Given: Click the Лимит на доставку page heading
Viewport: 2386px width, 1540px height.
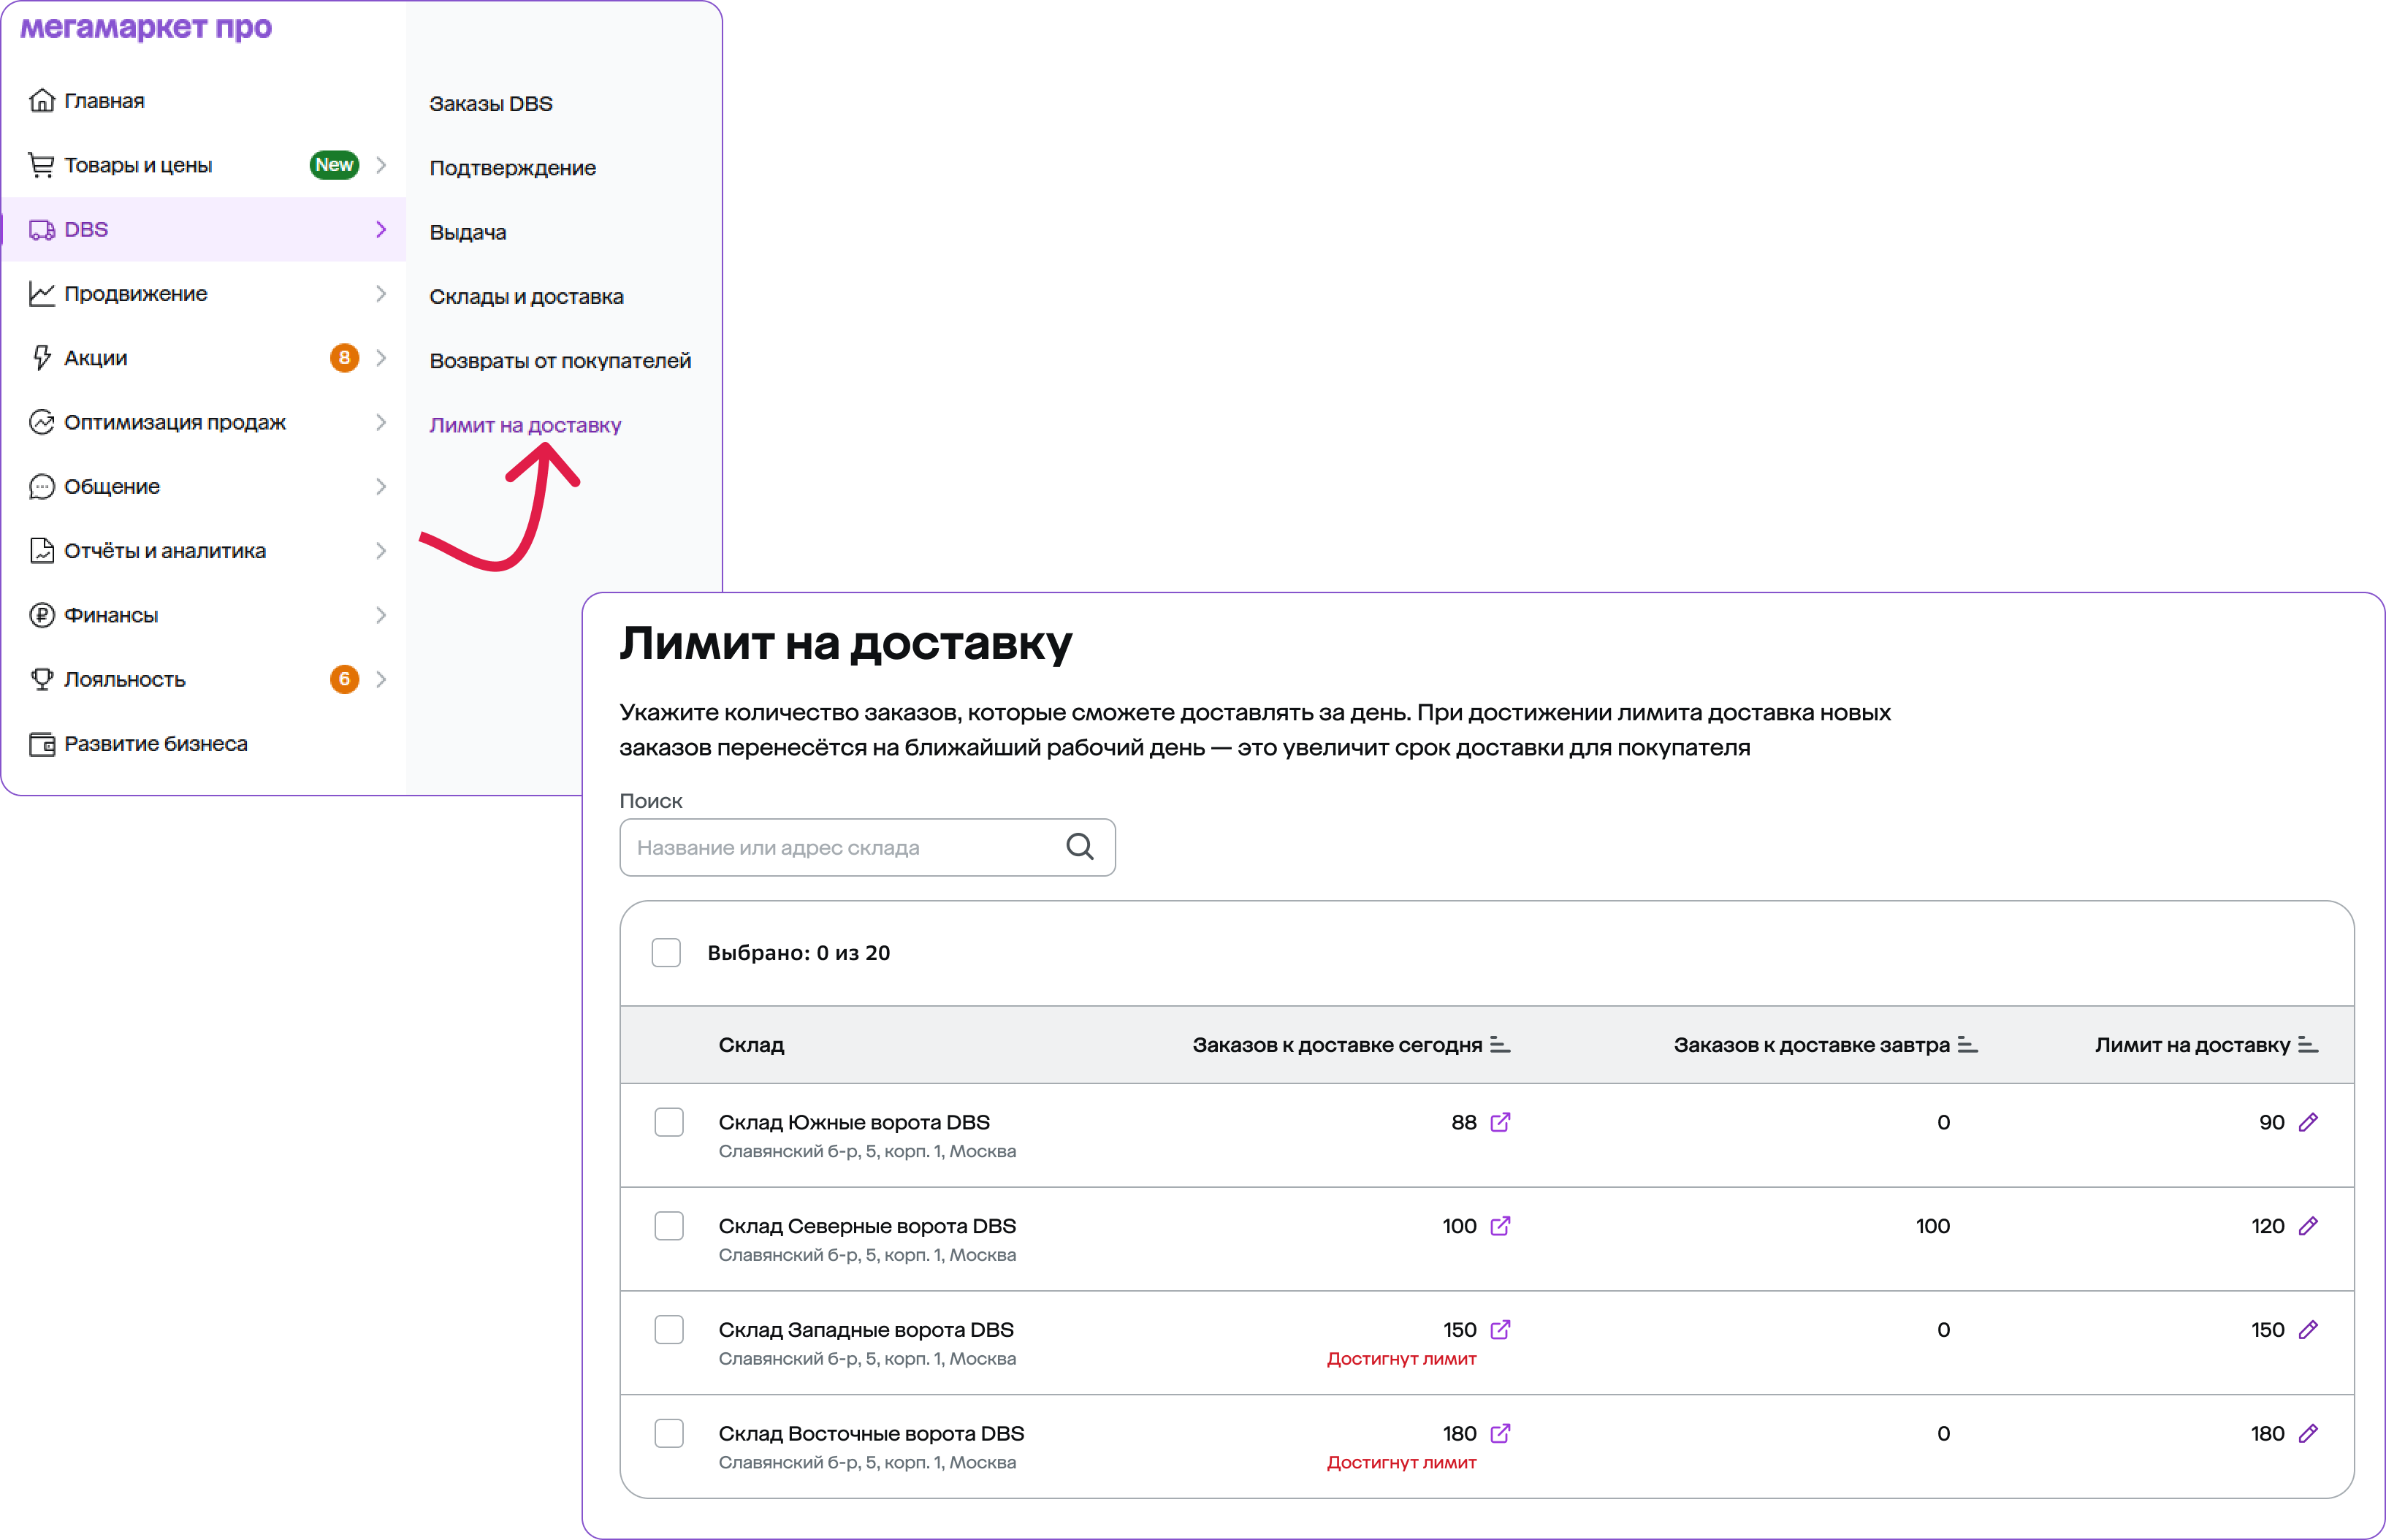Looking at the screenshot, I should 846,643.
